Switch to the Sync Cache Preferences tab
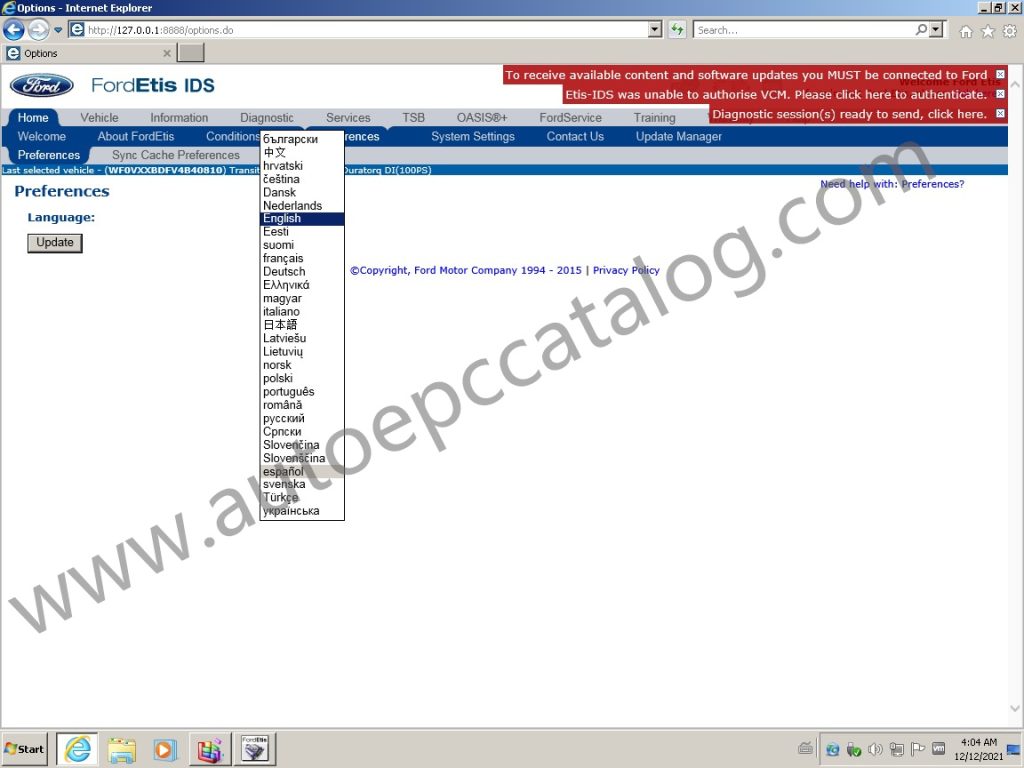Viewport: 1024px width, 768px height. (174, 155)
